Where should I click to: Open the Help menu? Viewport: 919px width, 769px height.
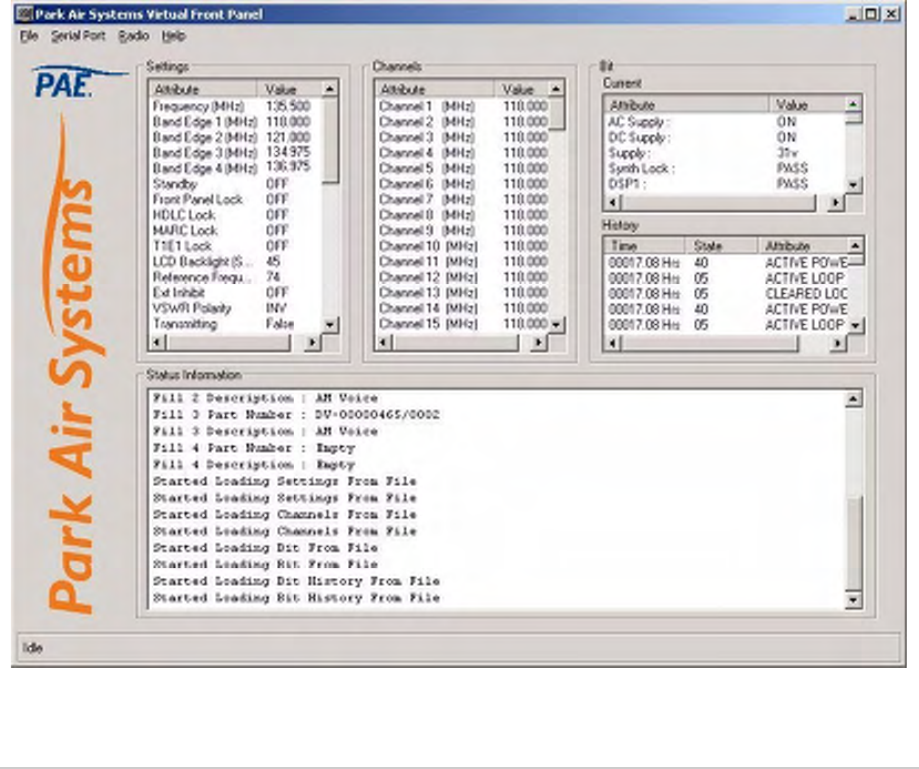coord(173,36)
